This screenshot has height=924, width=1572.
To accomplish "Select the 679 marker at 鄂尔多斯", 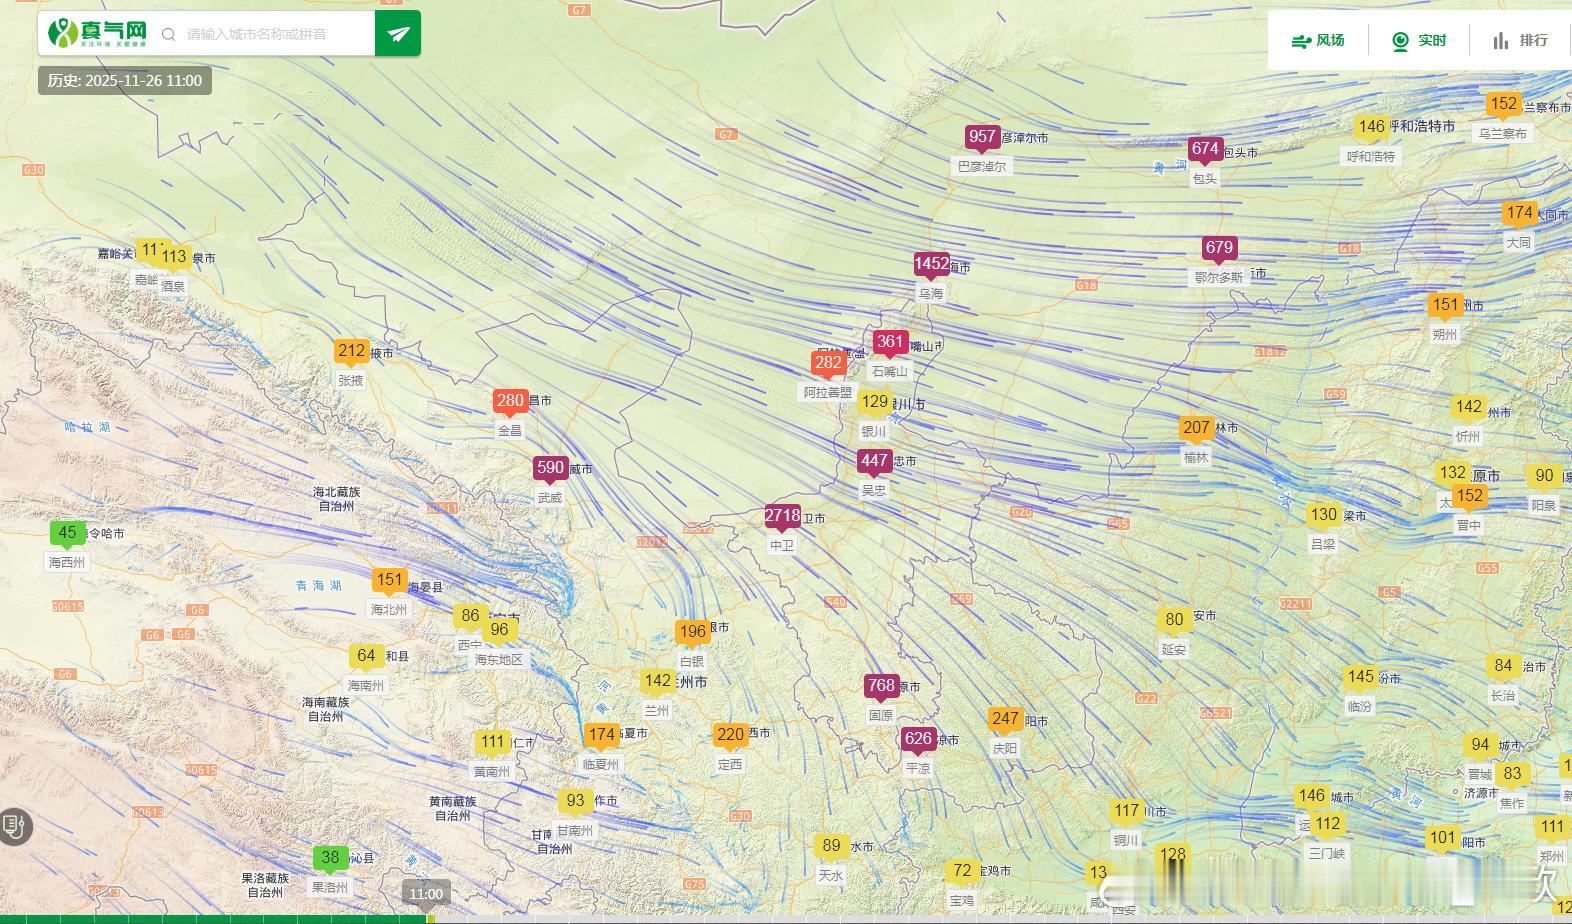I will 1219,249.
